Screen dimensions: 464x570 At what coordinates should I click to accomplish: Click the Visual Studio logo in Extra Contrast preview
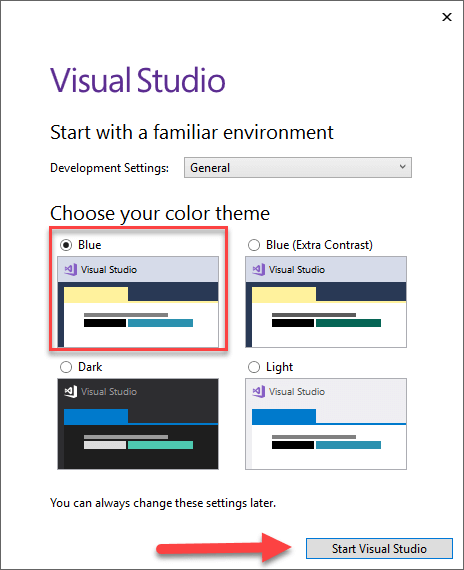coord(259,269)
